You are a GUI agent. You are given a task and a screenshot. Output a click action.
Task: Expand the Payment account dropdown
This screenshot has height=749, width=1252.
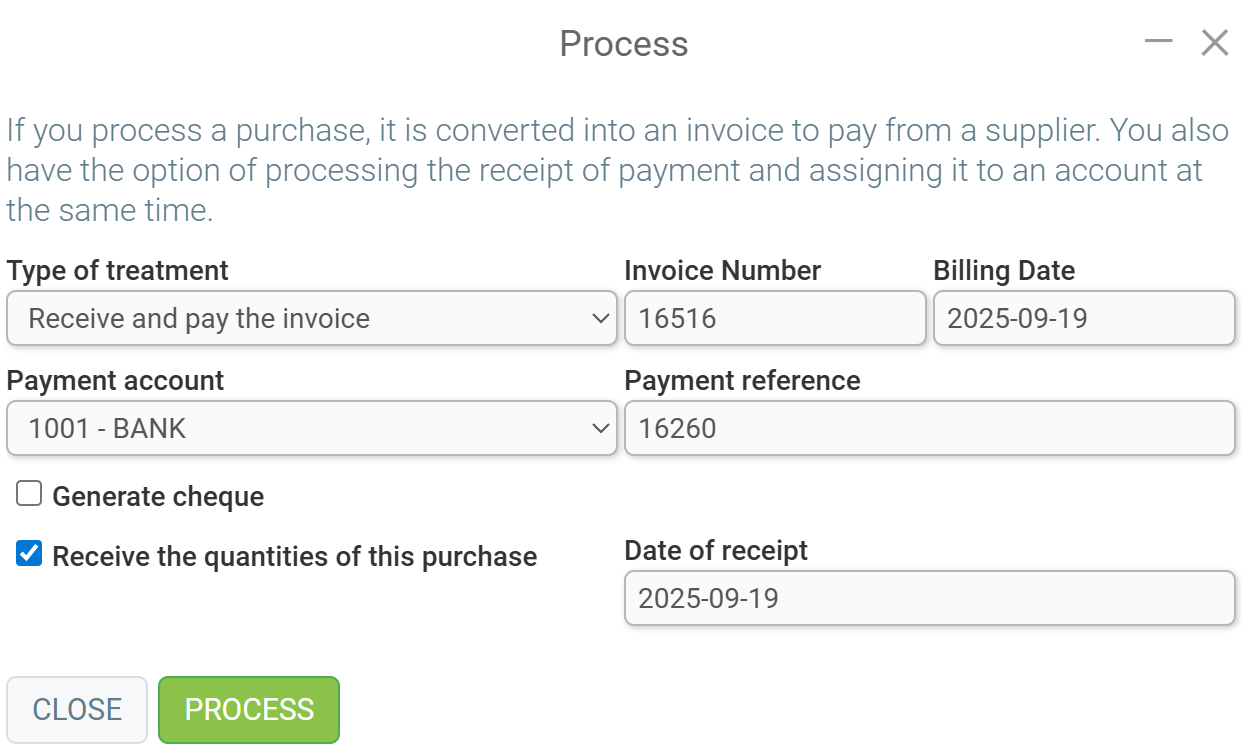pos(311,428)
